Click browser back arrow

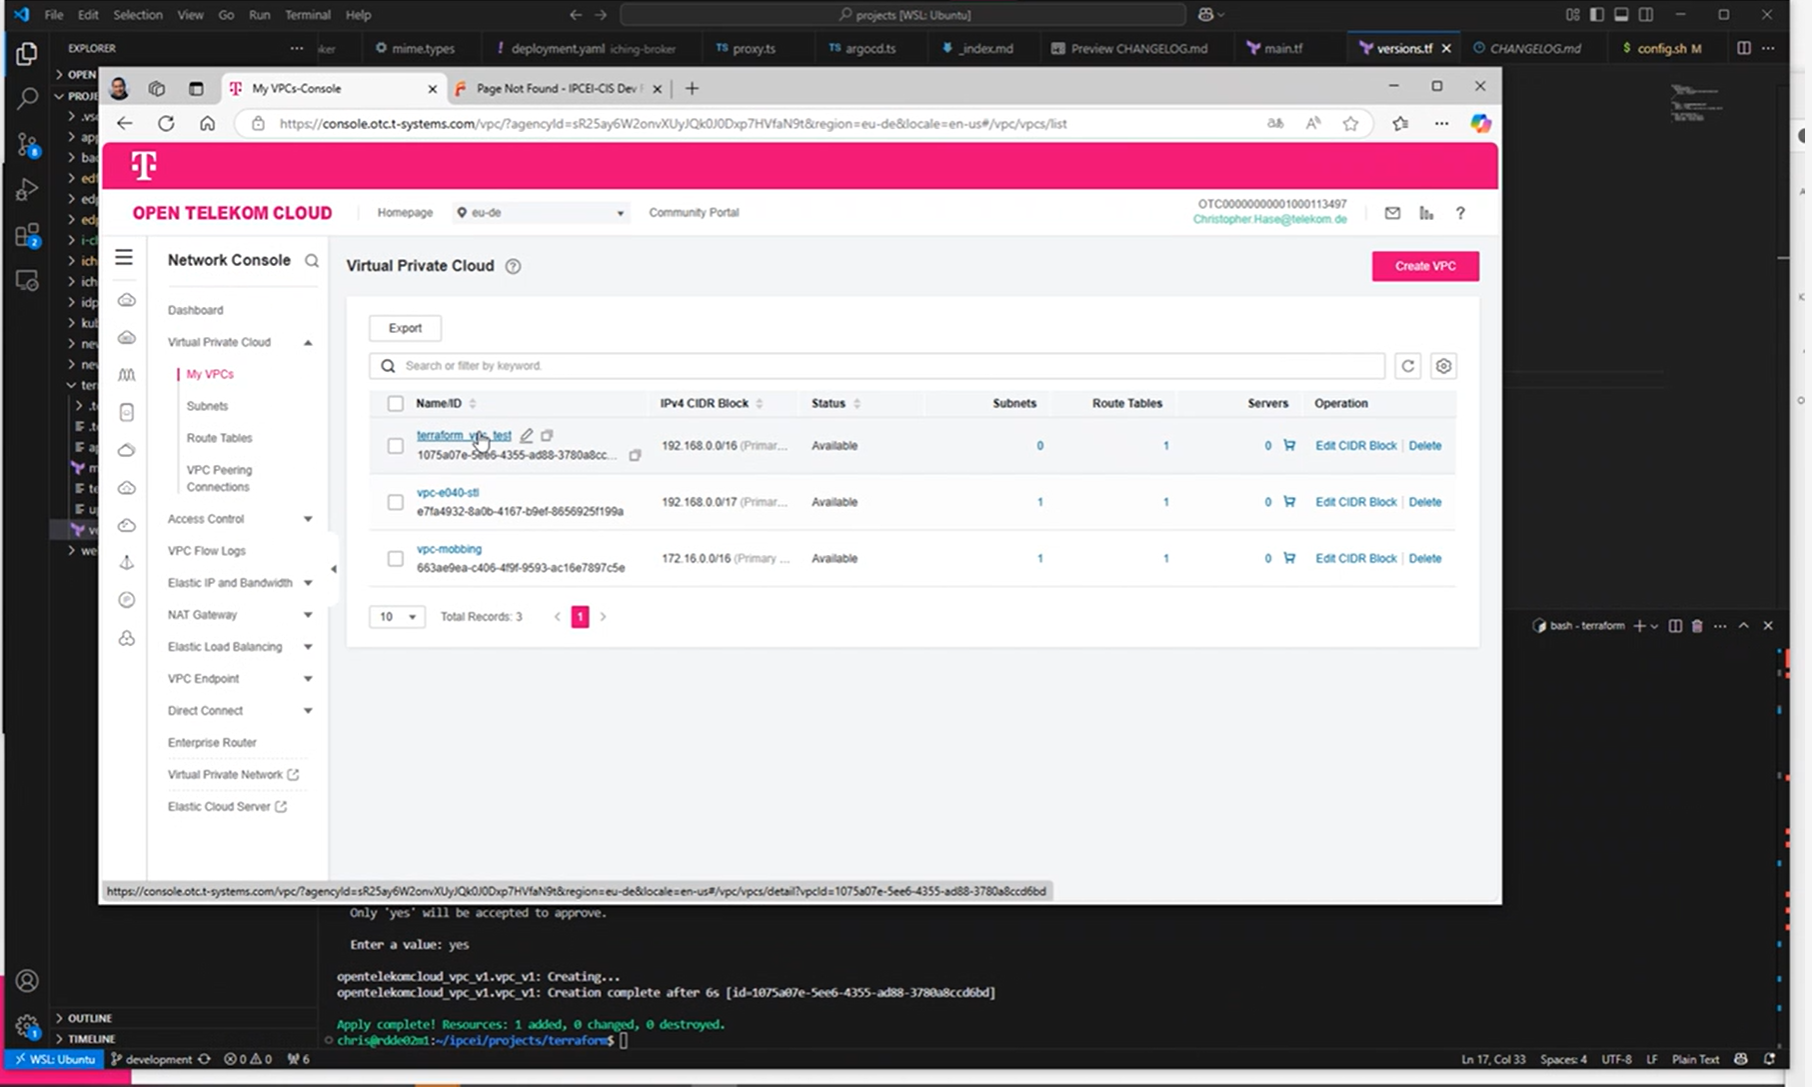pyautogui.click(x=124, y=124)
